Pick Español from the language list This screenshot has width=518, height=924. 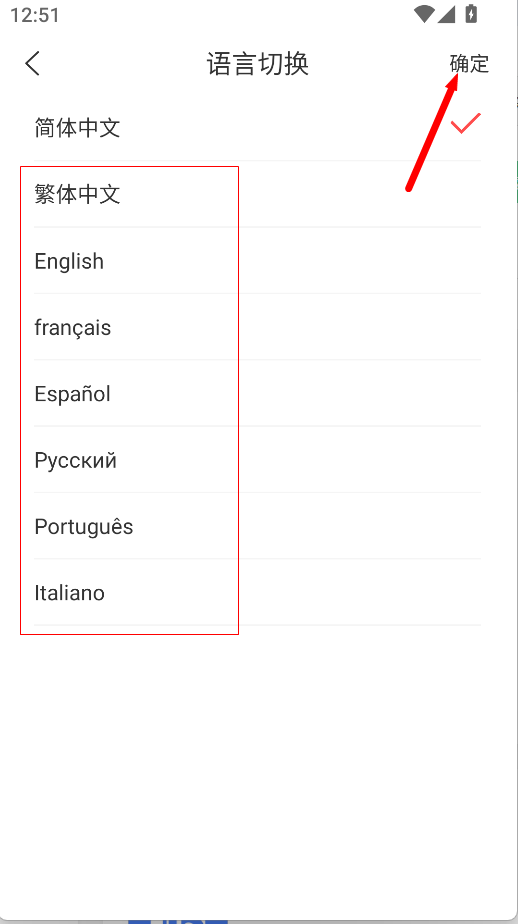point(258,393)
